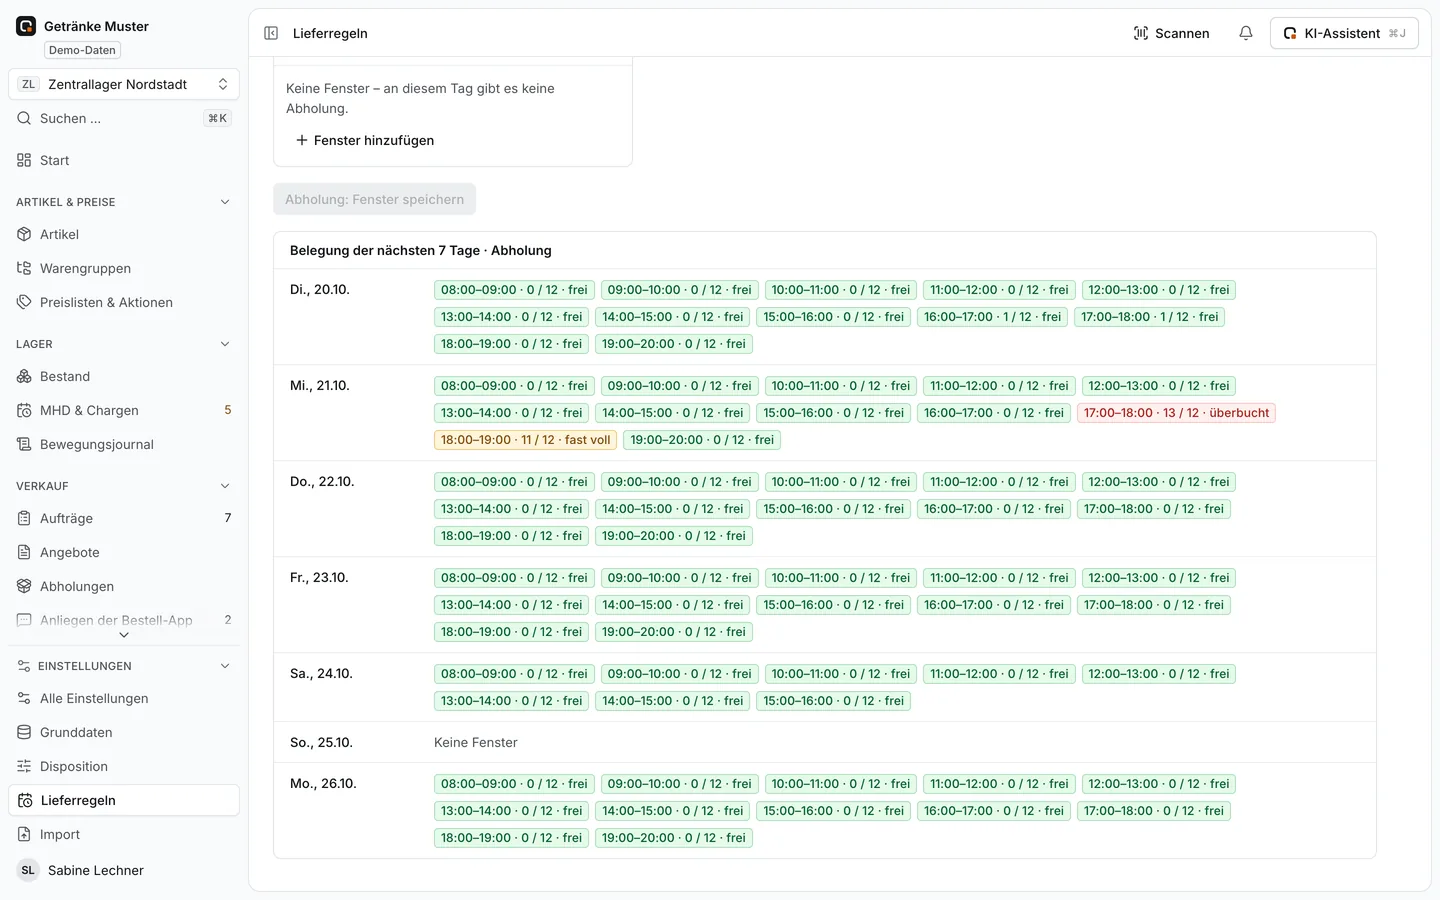This screenshot has height=900, width=1440.
Task: Click the Scannen barcode button
Action: (x=1171, y=33)
